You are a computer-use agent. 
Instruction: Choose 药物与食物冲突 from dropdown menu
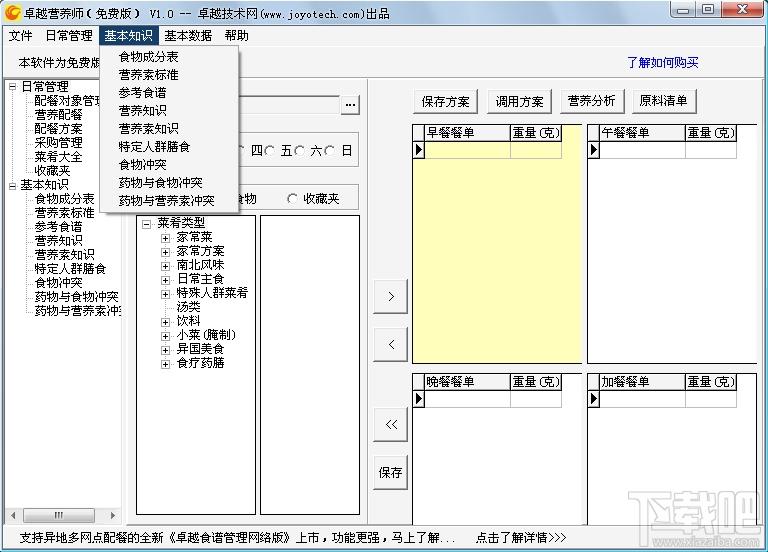point(169,183)
